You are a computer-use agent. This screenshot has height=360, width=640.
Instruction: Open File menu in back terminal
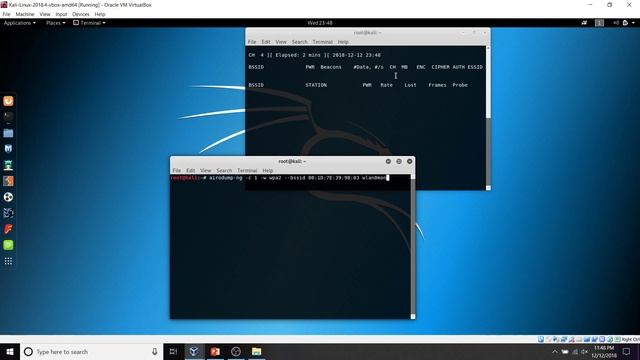252,42
